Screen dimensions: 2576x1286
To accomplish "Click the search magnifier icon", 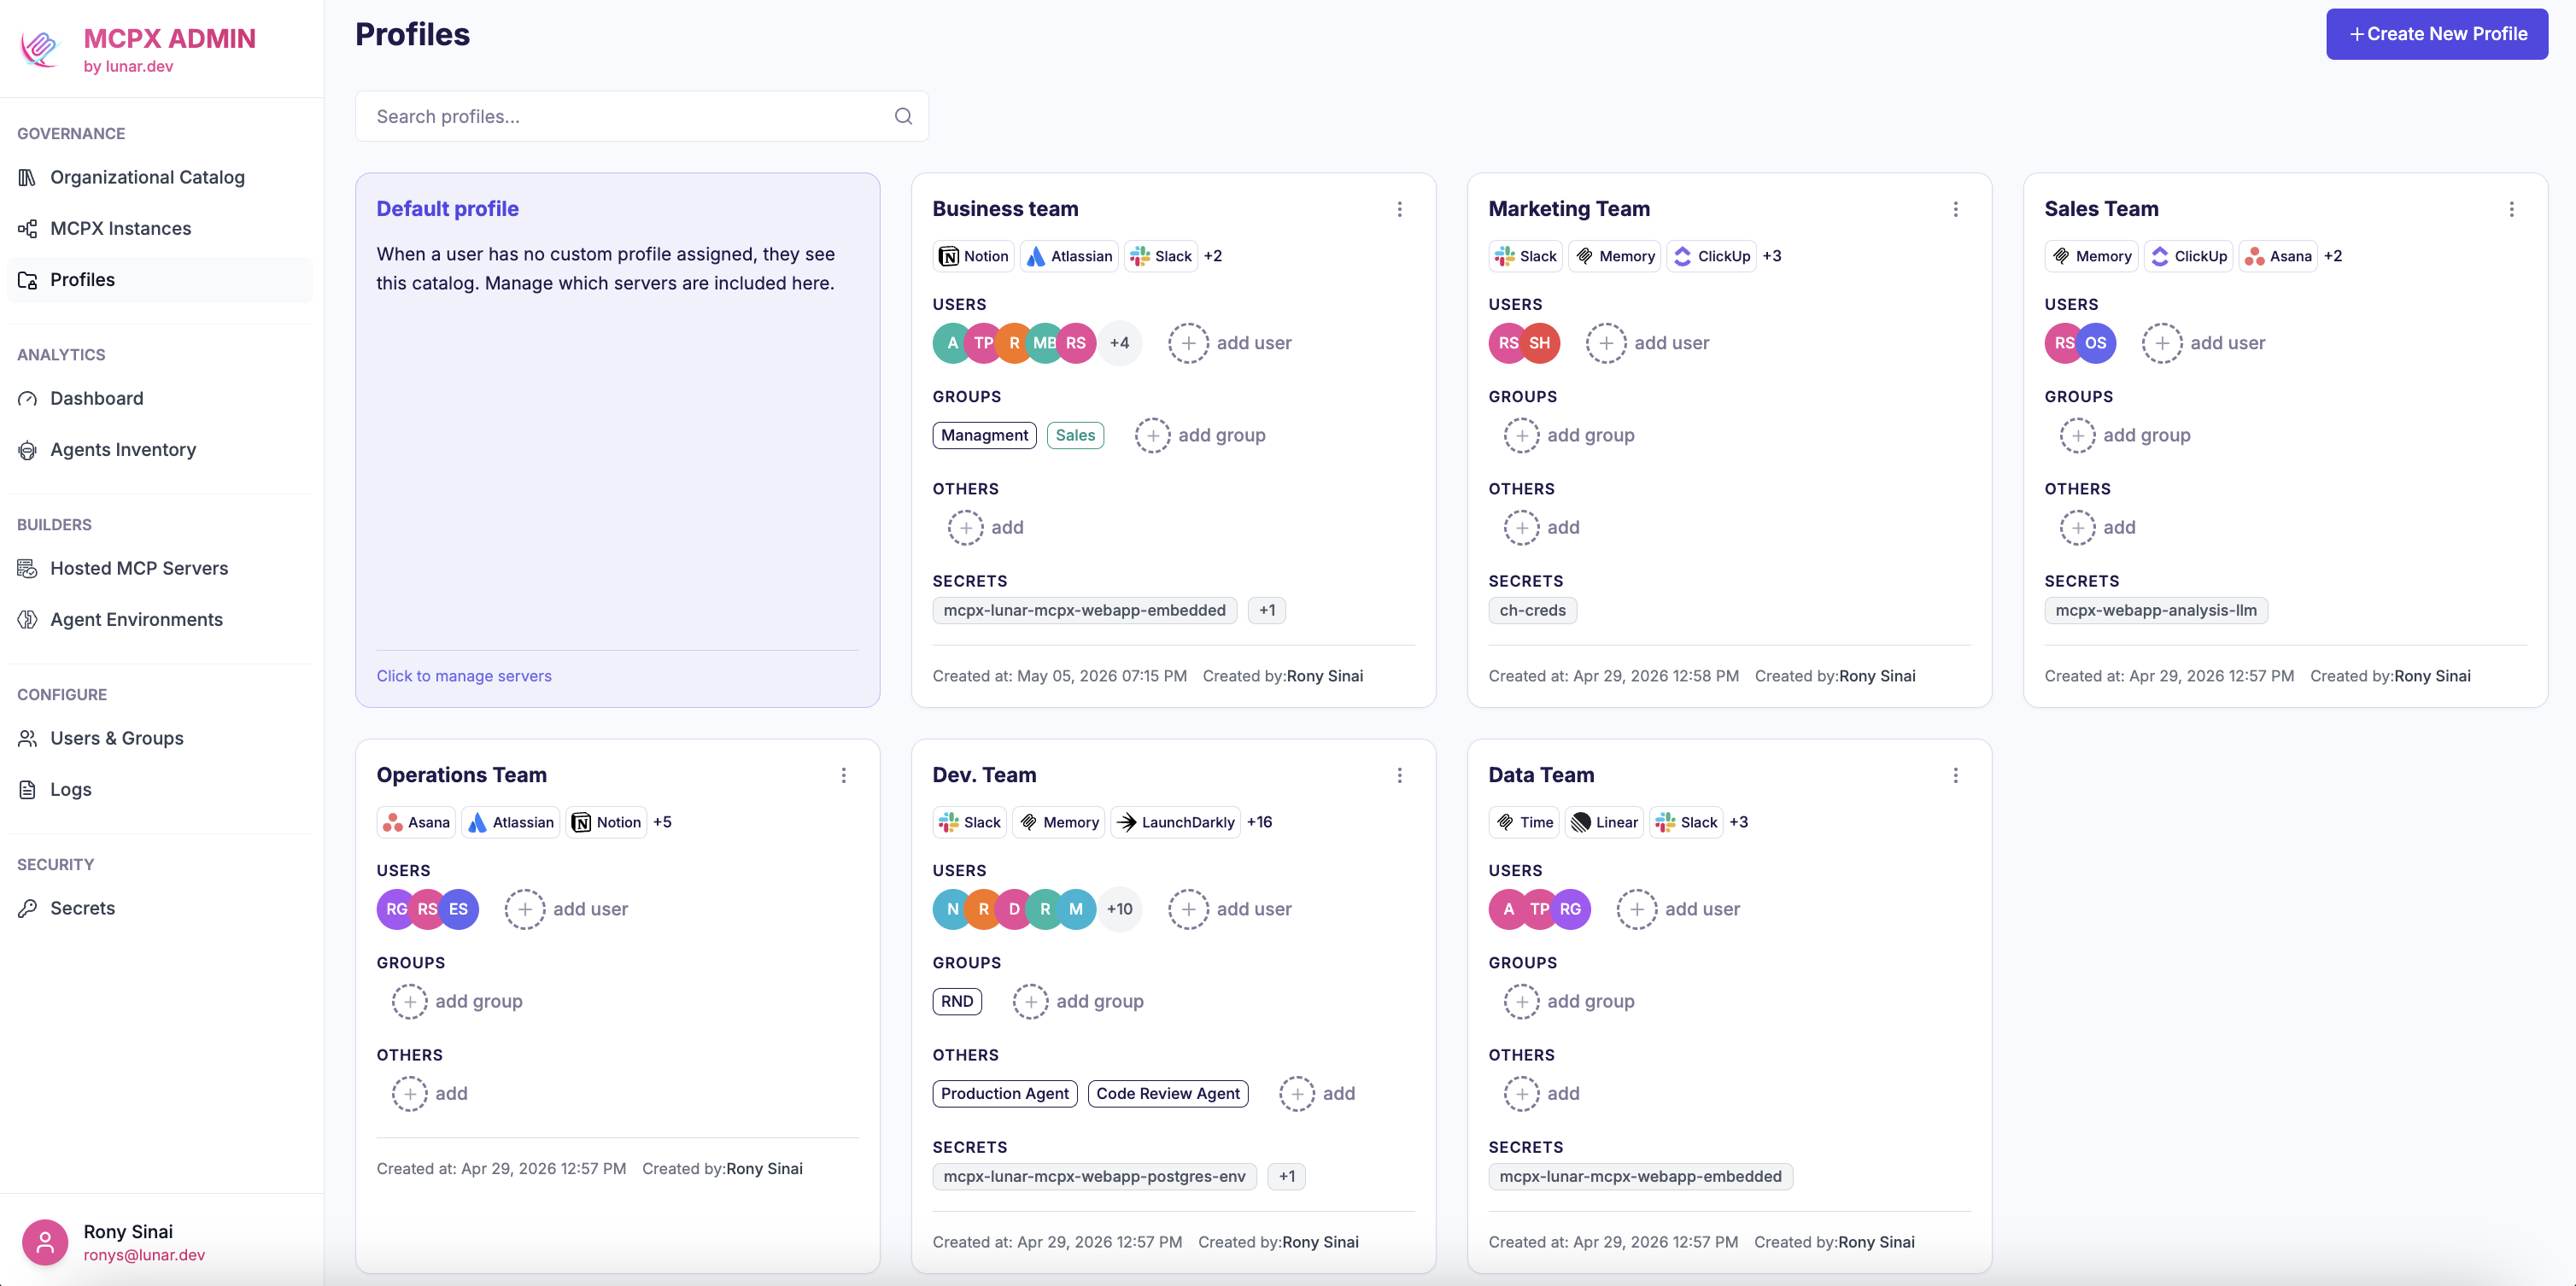I will 903,116.
